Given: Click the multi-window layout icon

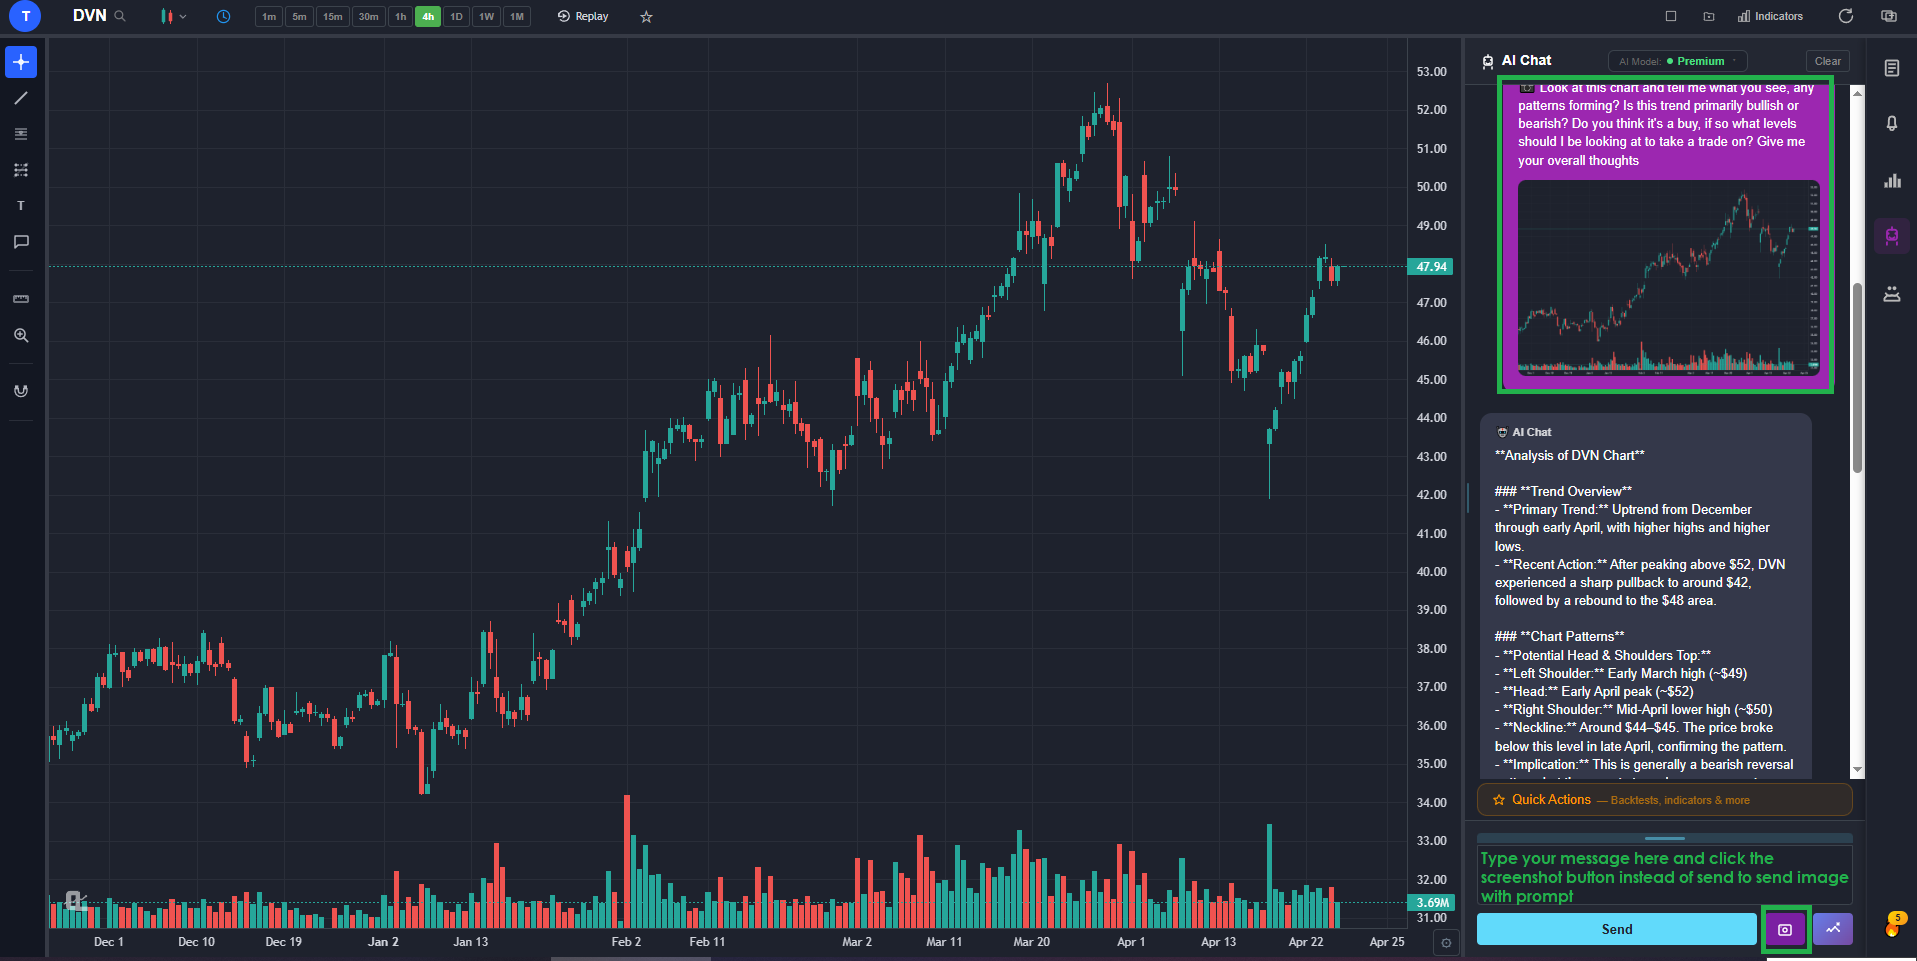Looking at the screenshot, I should click(x=1889, y=16).
